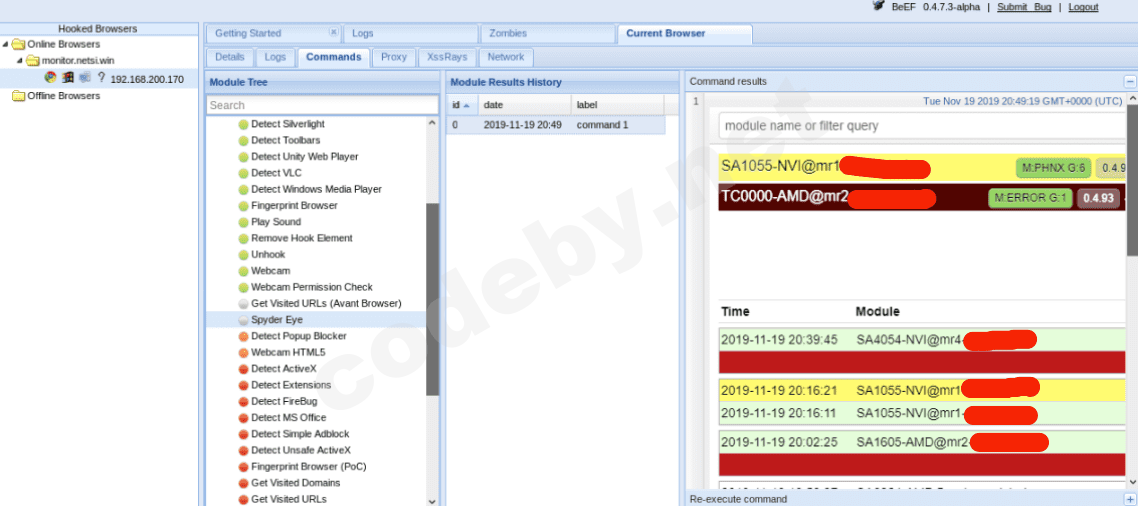Click the Module Tree search field

click(322, 105)
